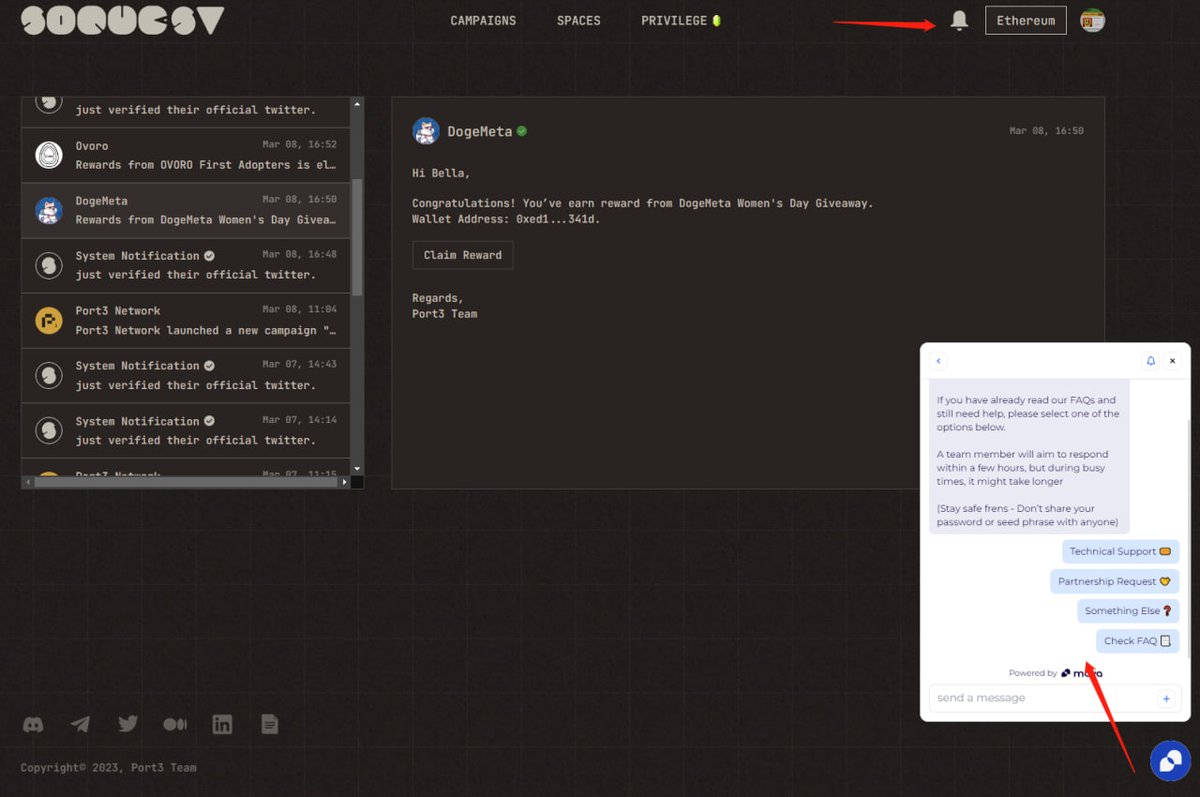1200x797 pixels.
Task: Click the 'Congratulations! You've earn reward' sentence
Action: point(643,203)
